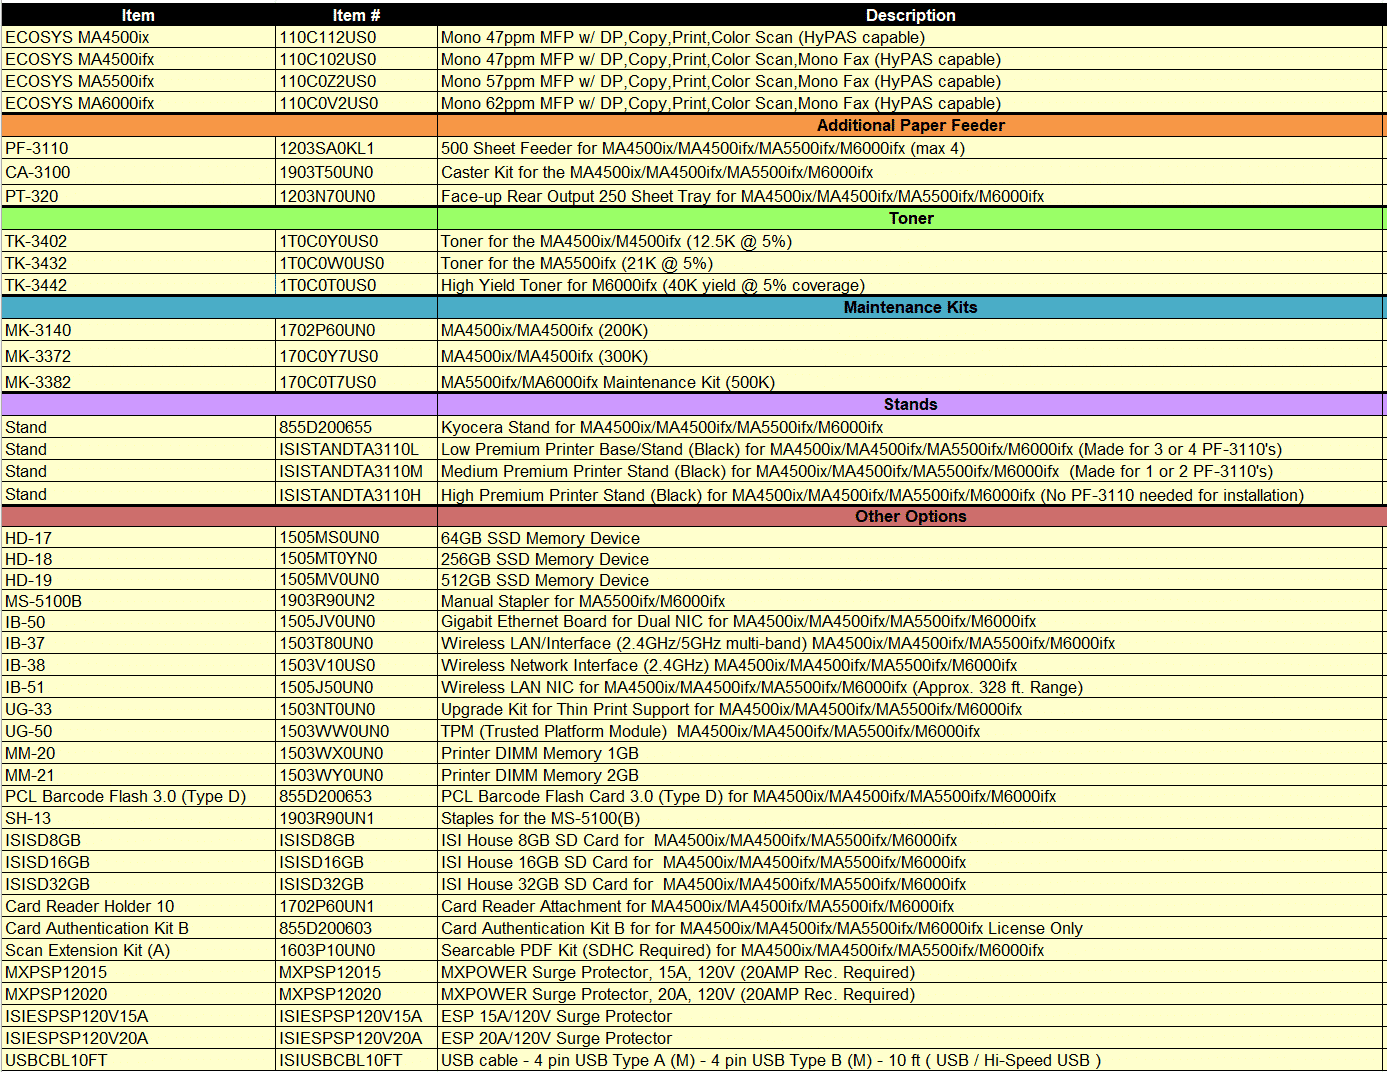Select the ISIUSBCBL10FT item number cell

(341, 1060)
